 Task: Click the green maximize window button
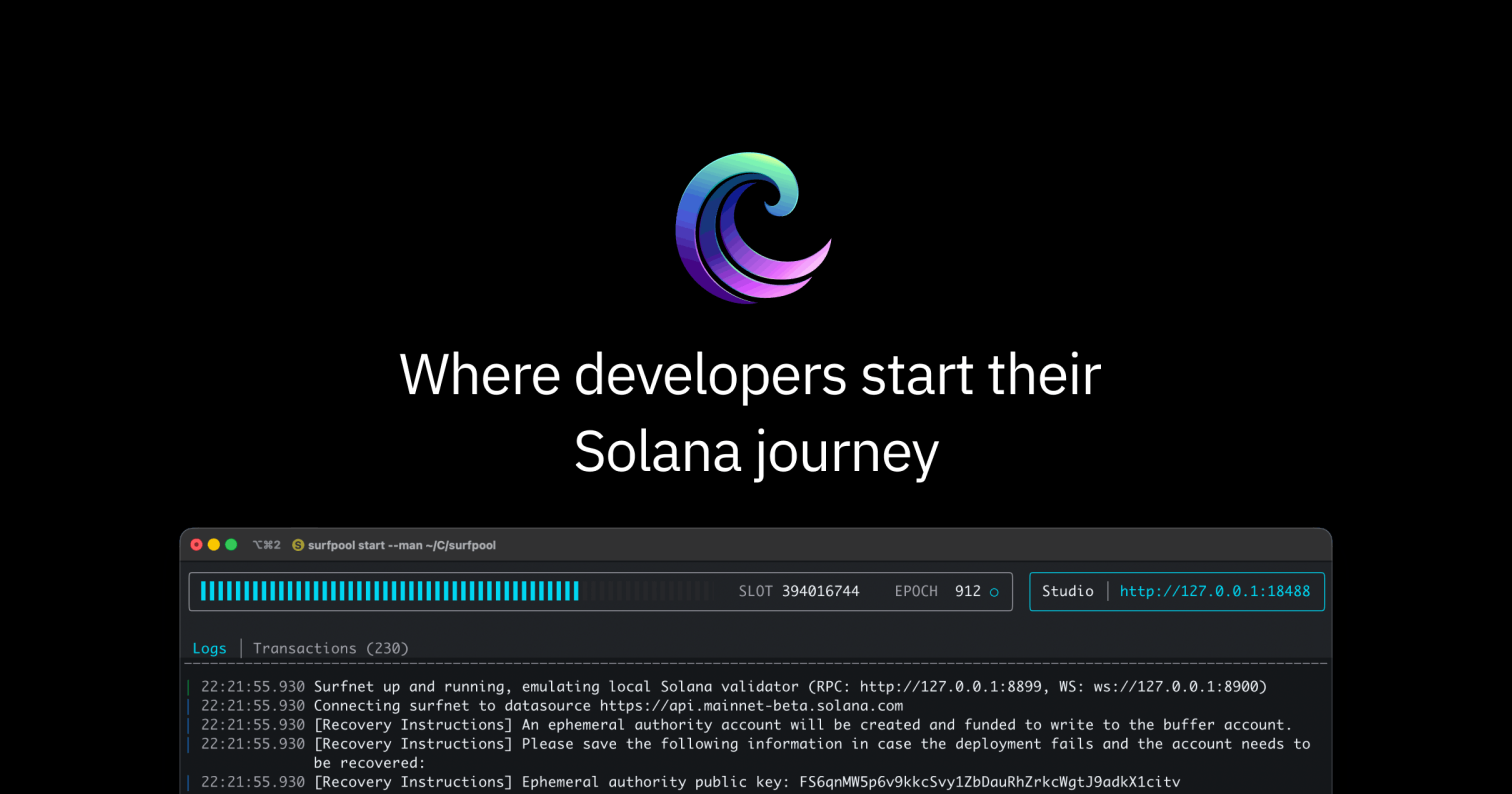[231, 545]
